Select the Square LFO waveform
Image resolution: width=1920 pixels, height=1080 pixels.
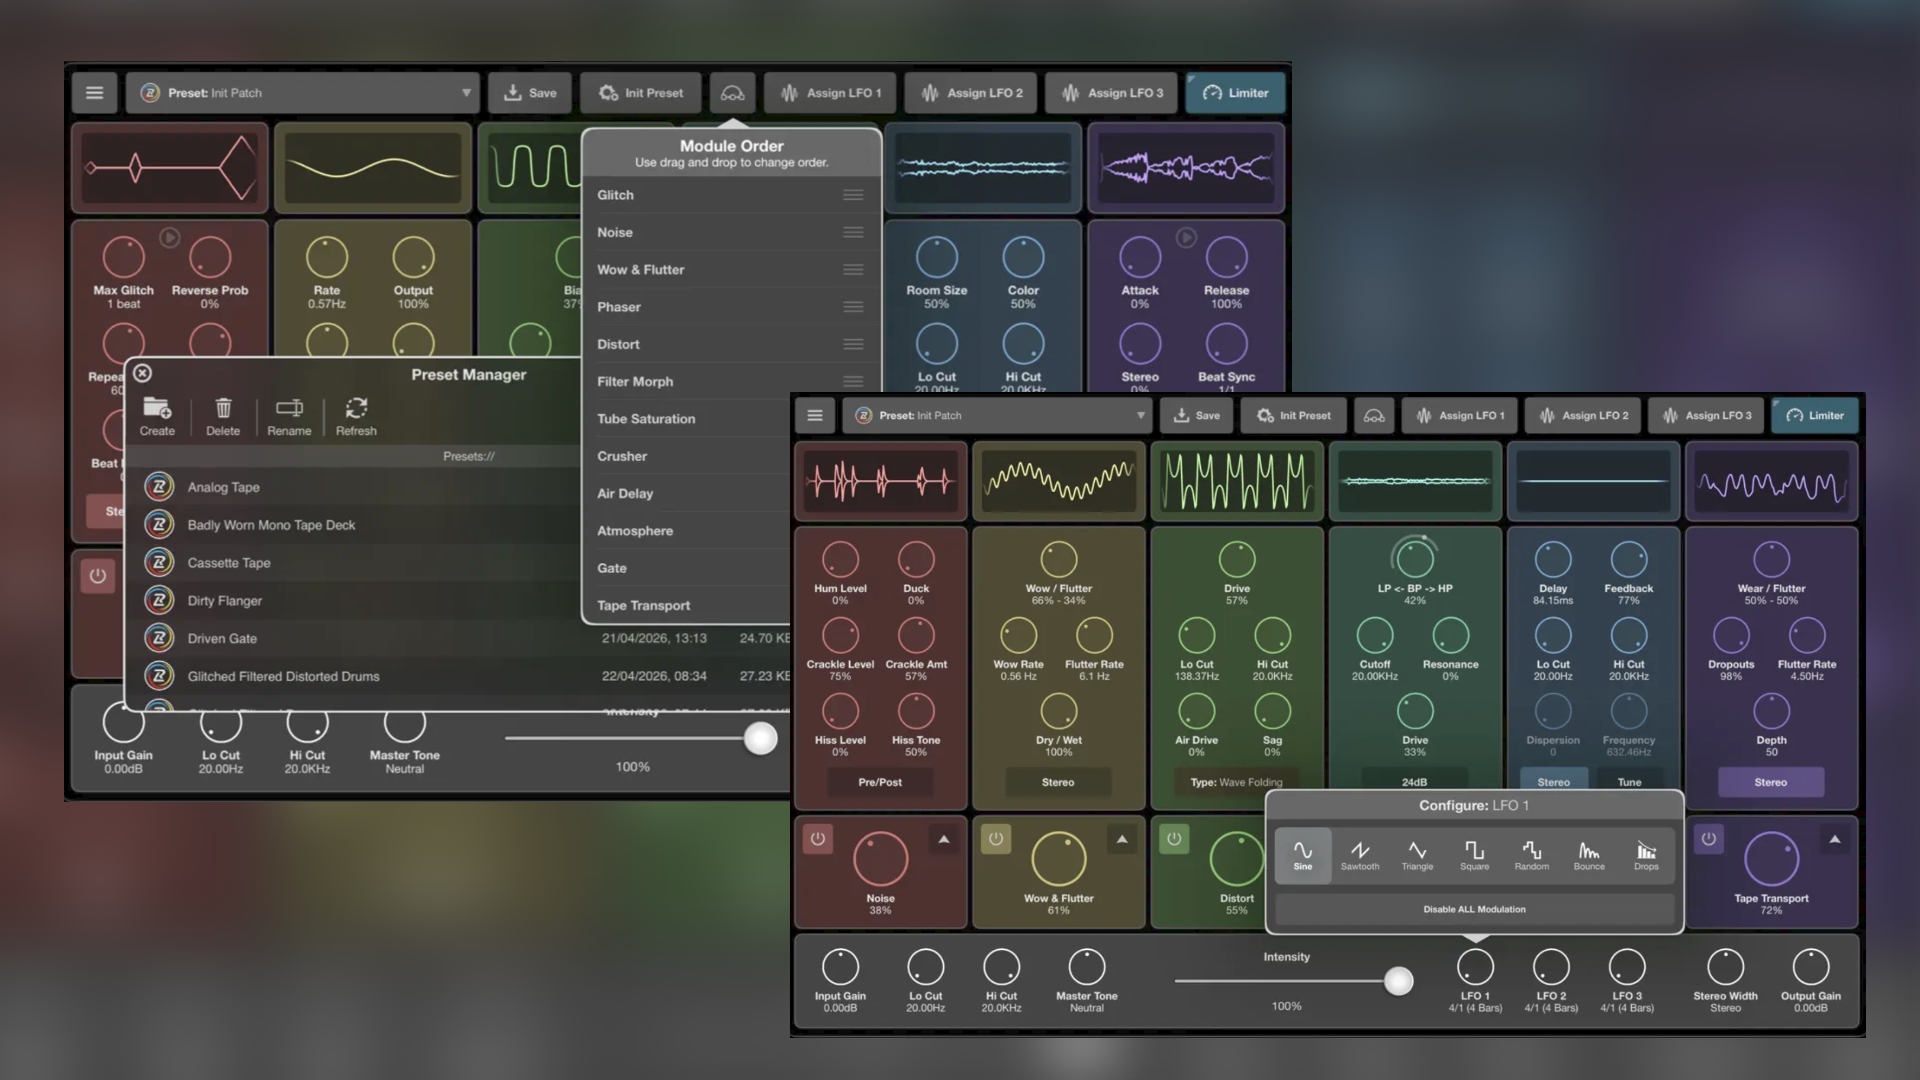pyautogui.click(x=1474, y=855)
